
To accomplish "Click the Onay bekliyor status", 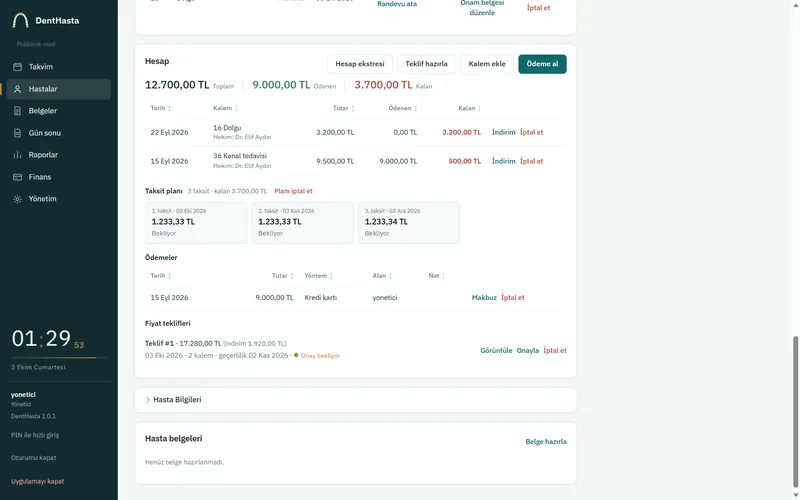I will 320,356.
